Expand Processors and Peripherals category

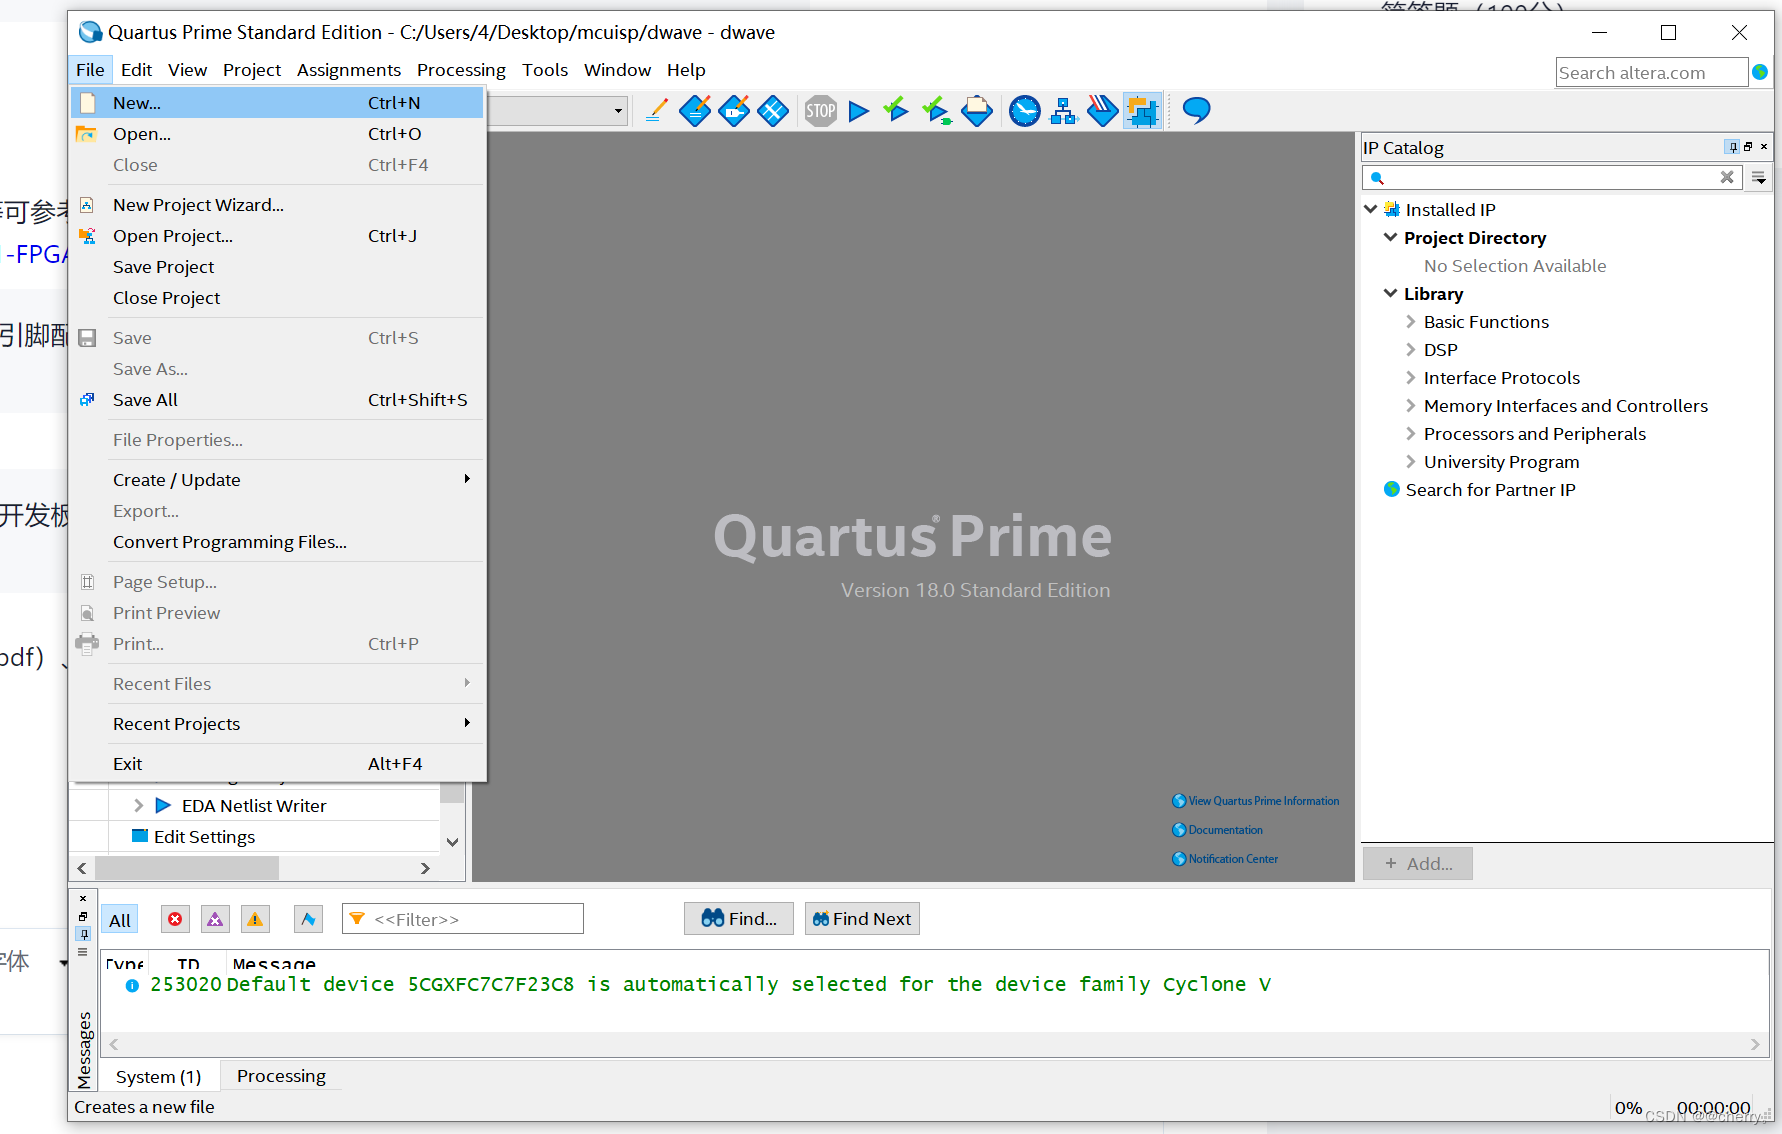tap(1411, 433)
